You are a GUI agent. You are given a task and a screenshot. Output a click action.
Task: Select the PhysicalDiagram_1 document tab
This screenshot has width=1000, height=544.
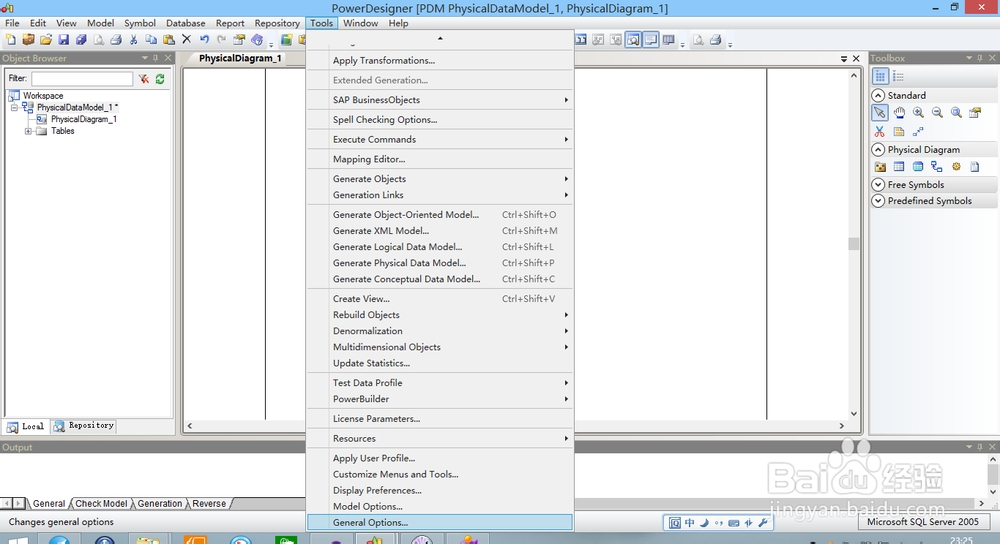(240, 58)
